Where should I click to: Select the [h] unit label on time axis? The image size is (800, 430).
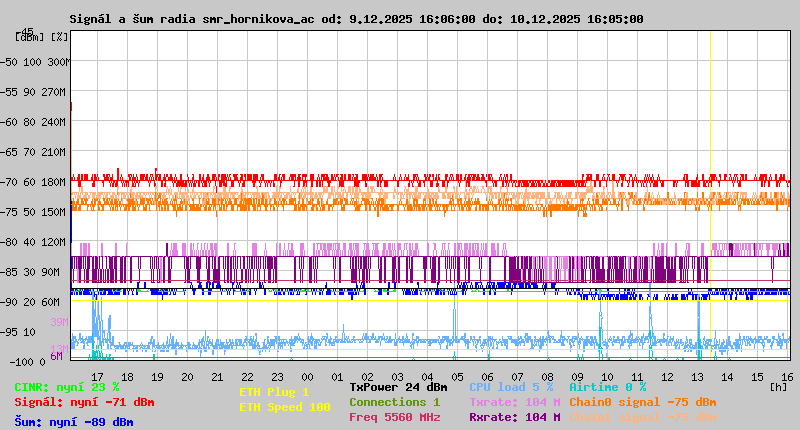point(778,386)
